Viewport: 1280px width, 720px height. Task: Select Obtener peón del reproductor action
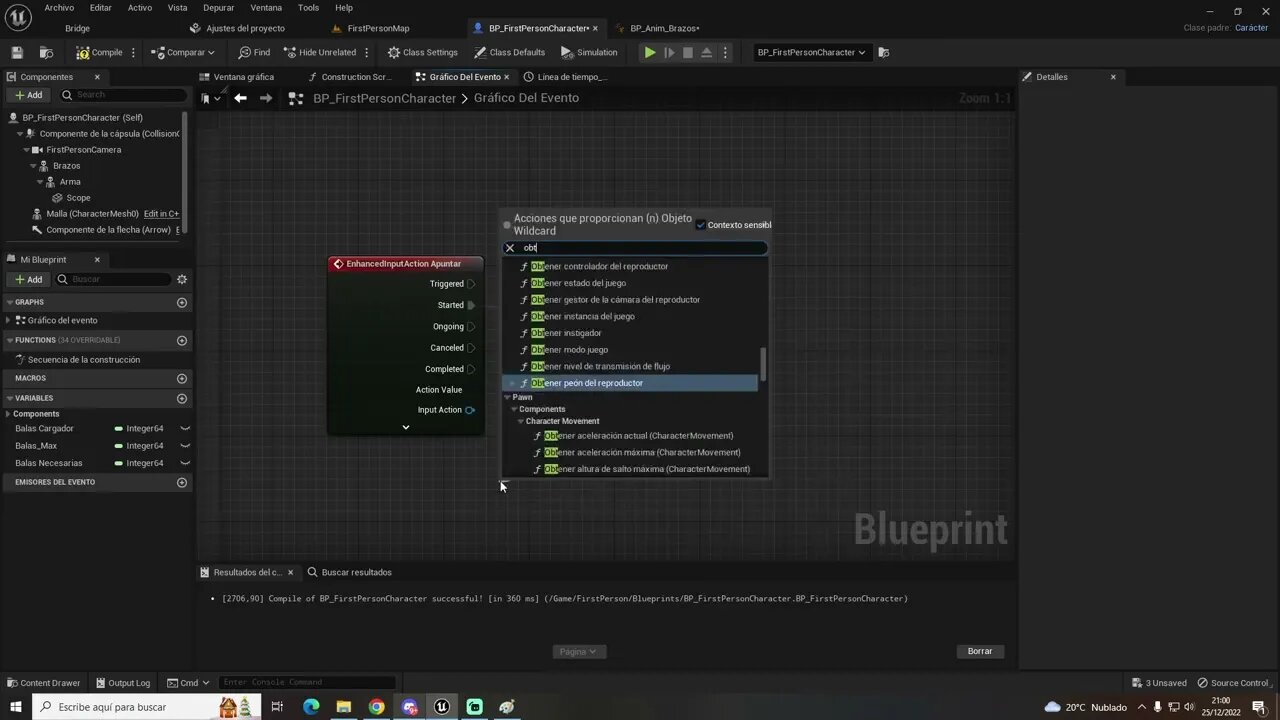[x=630, y=383]
